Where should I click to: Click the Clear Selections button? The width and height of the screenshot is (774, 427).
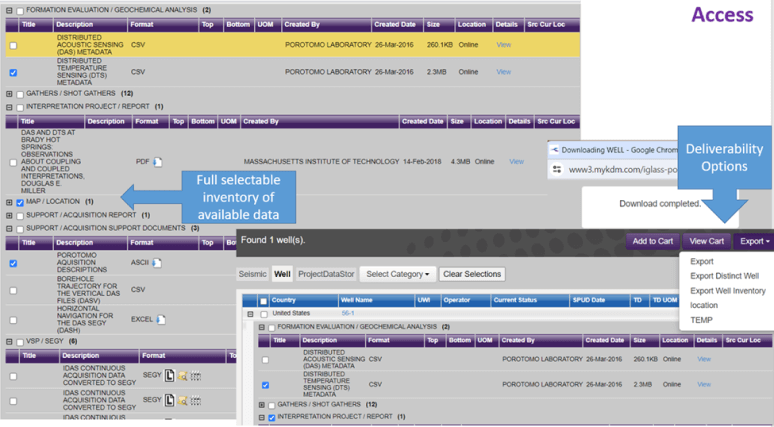pyautogui.click(x=471, y=274)
